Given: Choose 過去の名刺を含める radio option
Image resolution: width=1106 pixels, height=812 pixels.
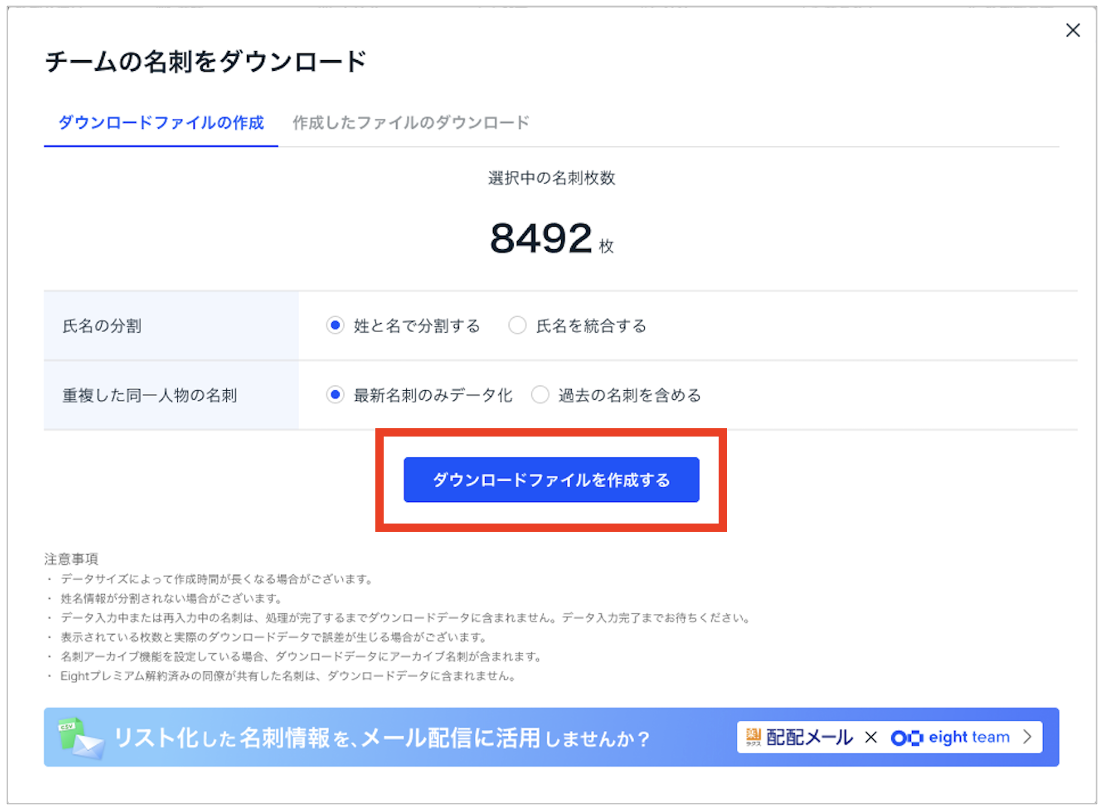Looking at the screenshot, I should [541, 395].
